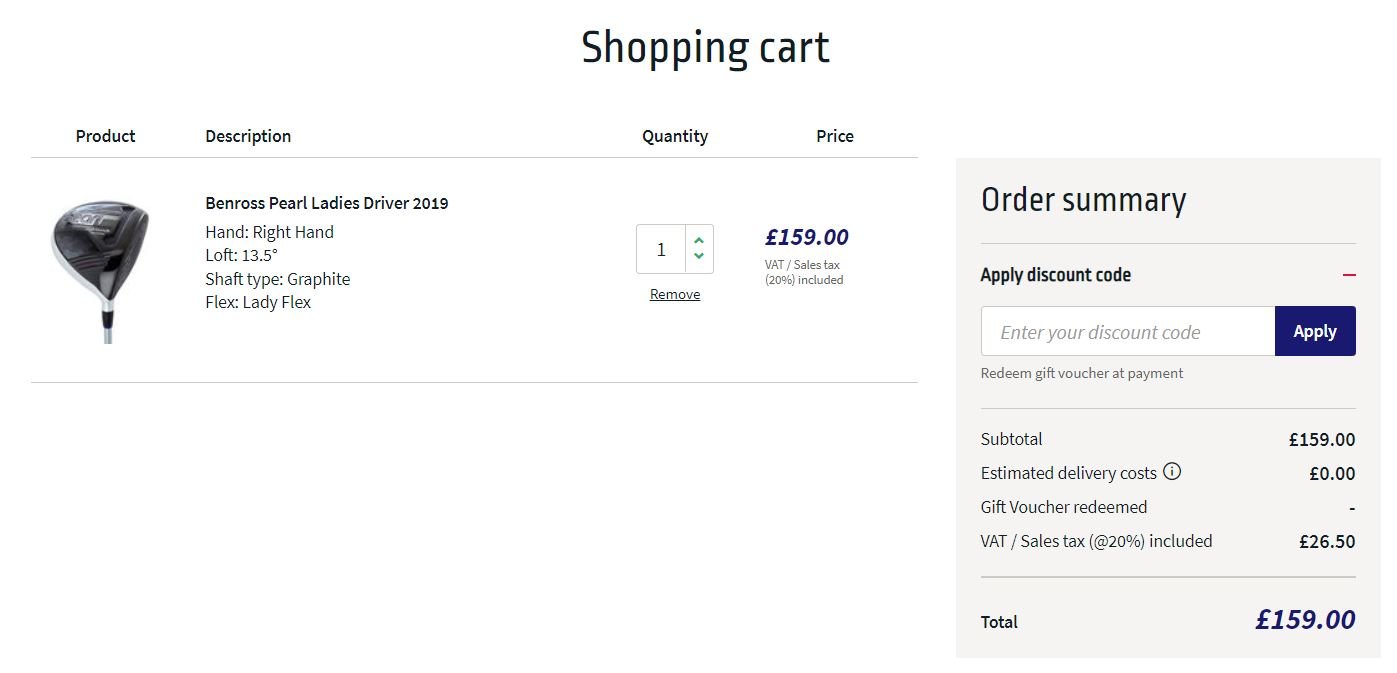
Task: Remove the Benross driver from cart
Action: [x=675, y=294]
